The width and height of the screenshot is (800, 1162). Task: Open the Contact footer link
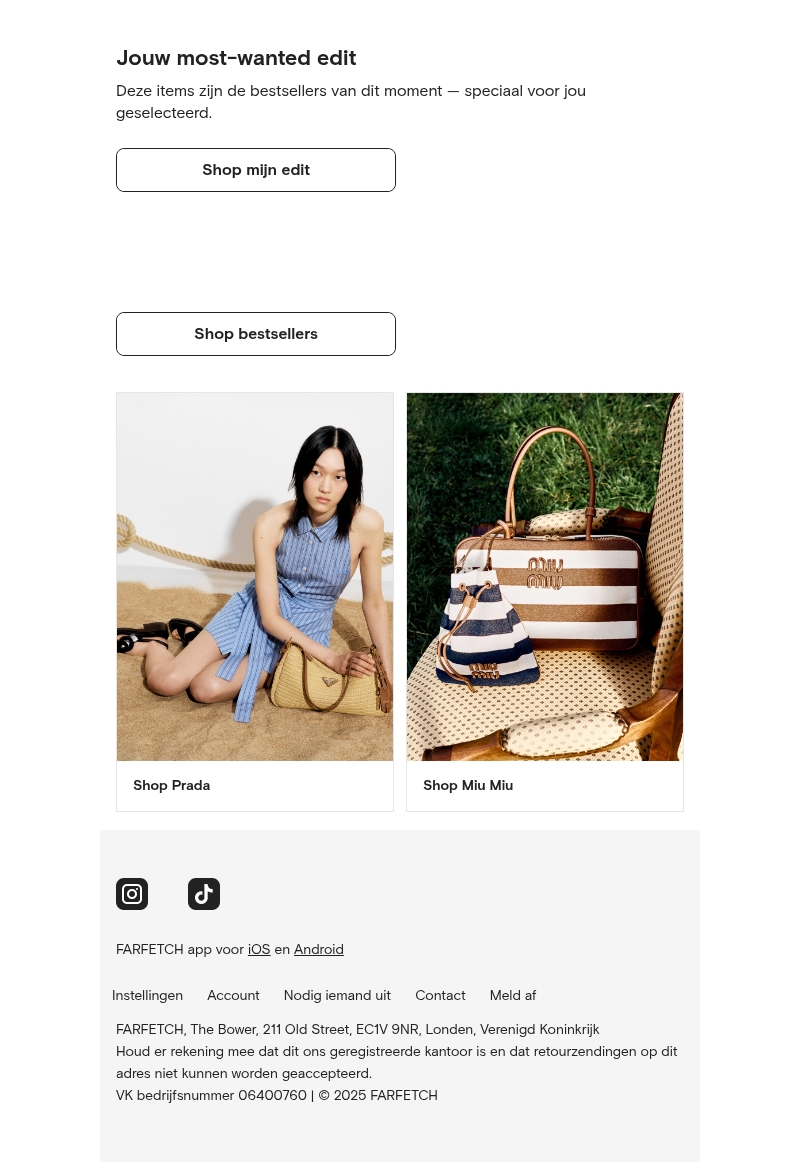(x=440, y=995)
